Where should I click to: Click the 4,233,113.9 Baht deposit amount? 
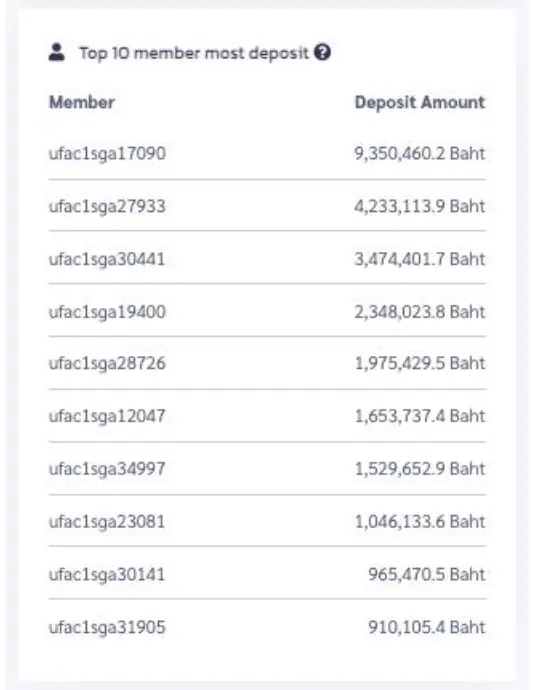[x=420, y=206]
